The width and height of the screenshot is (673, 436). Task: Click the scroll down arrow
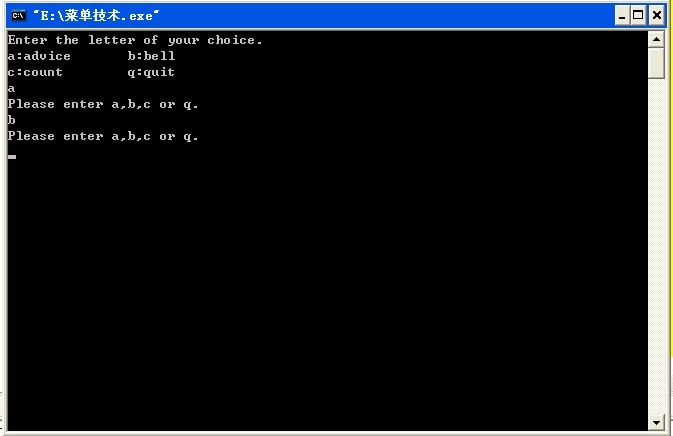[656, 423]
